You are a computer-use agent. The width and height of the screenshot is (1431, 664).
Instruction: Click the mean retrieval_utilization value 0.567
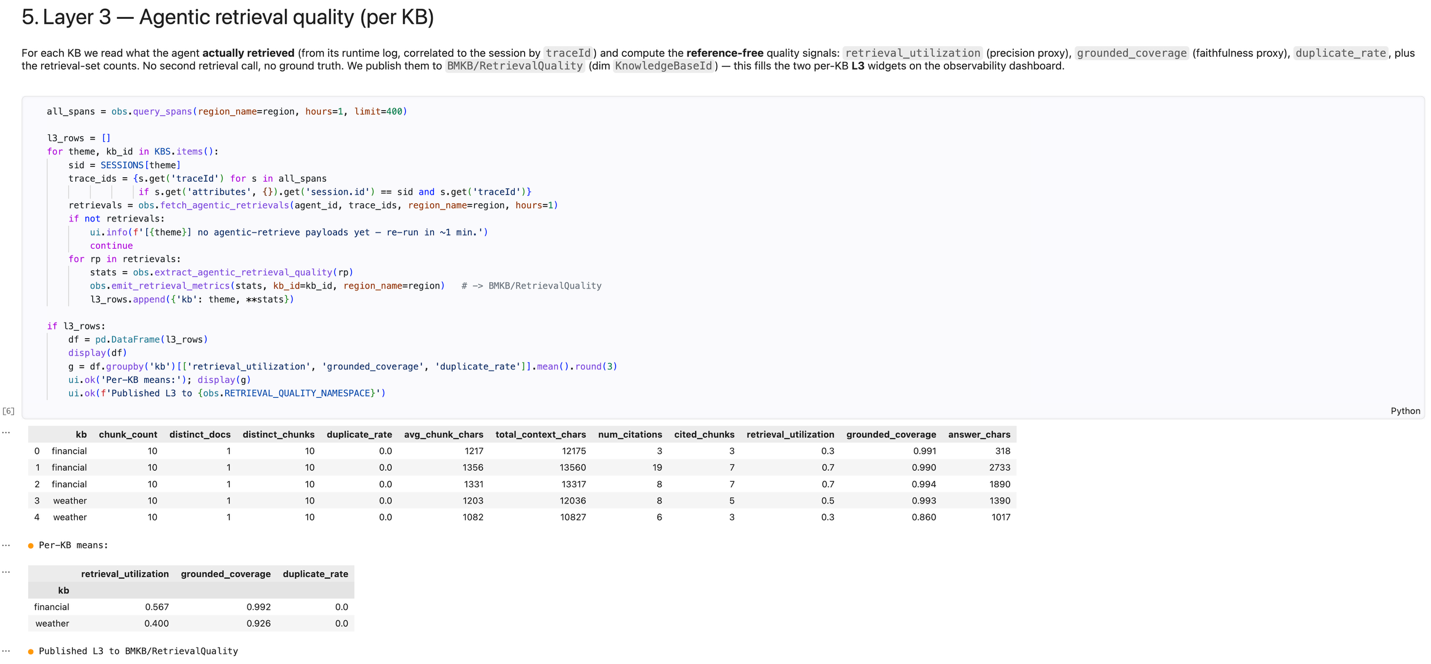pyautogui.click(x=156, y=607)
